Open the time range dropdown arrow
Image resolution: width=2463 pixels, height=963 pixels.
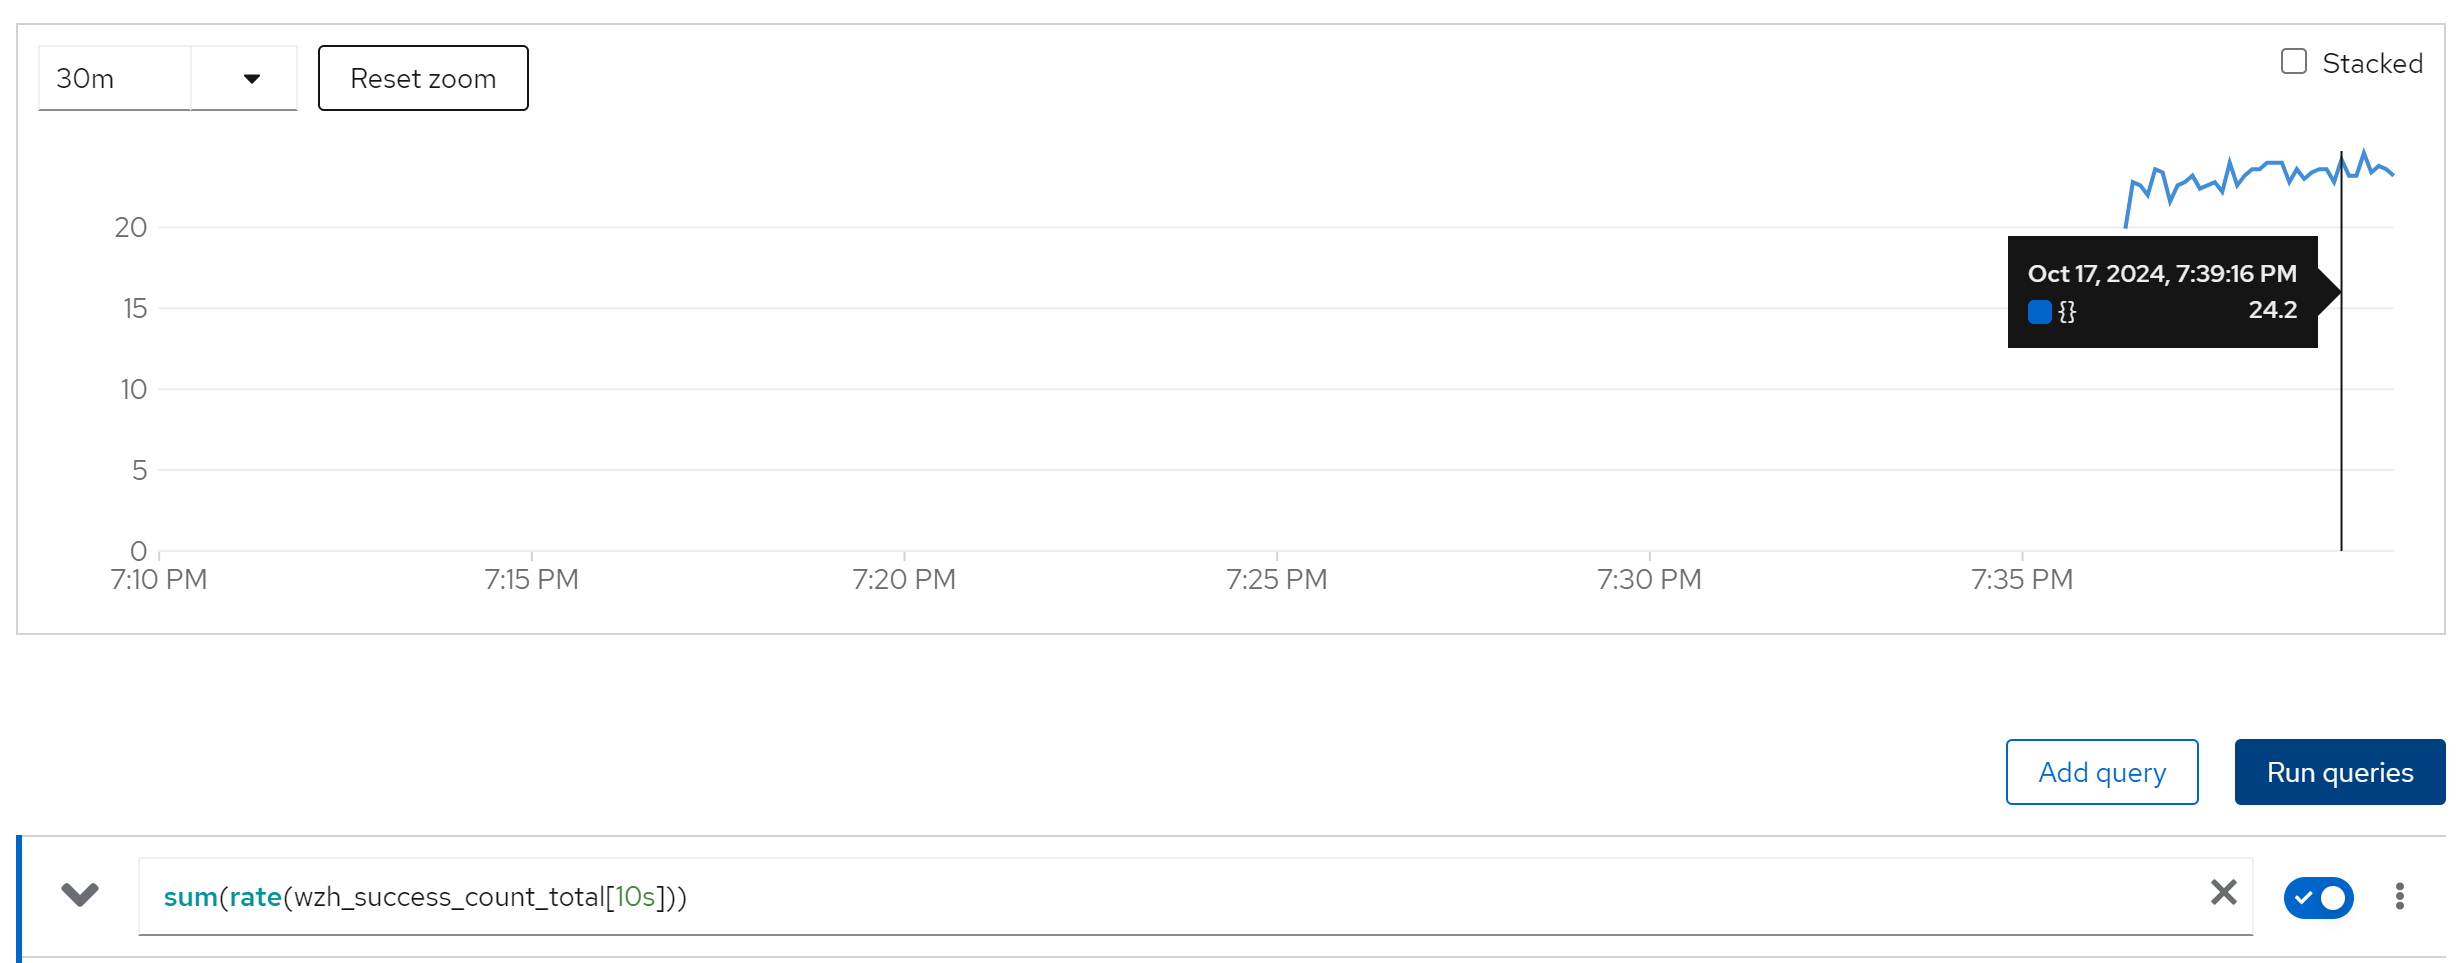click(x=251, y=78)
